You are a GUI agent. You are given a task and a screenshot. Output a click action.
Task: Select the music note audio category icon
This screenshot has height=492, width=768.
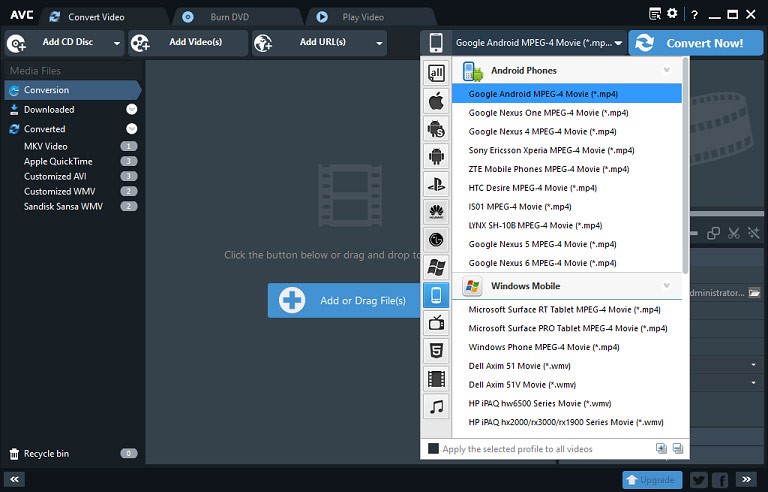pos(436,407)
